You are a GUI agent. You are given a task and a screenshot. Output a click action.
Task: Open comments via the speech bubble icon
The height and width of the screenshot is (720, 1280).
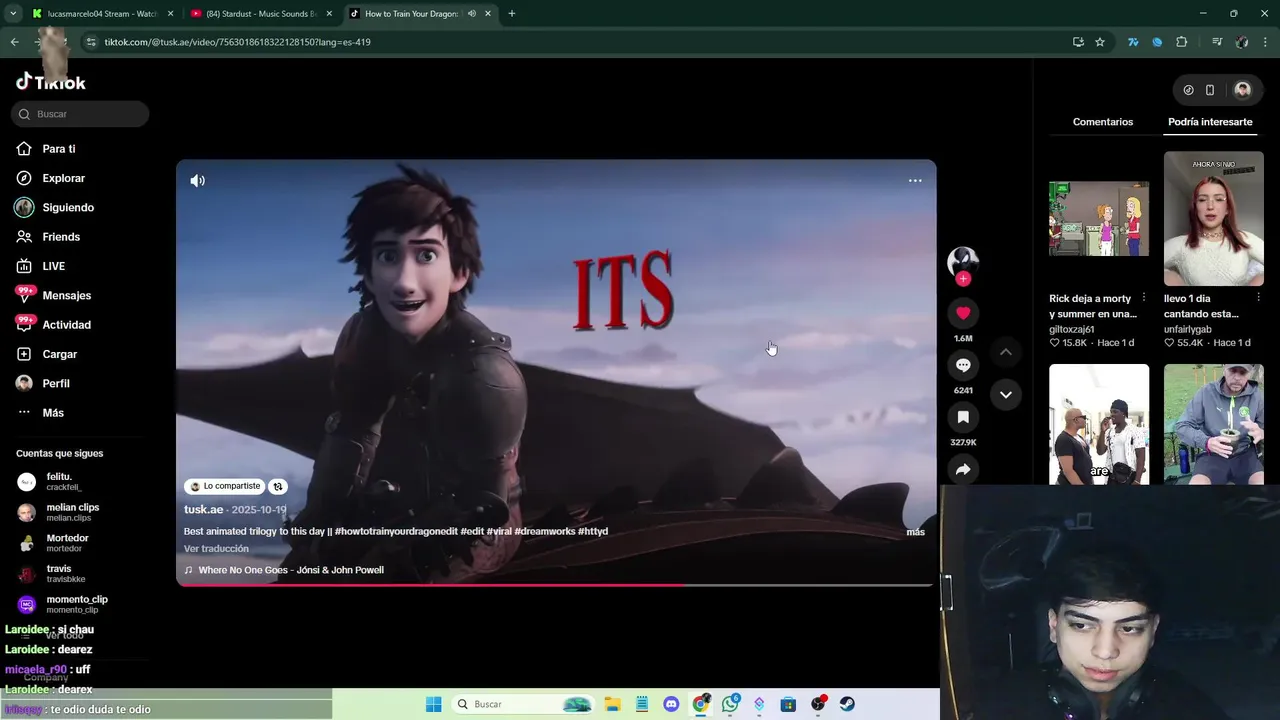[963, 365]
